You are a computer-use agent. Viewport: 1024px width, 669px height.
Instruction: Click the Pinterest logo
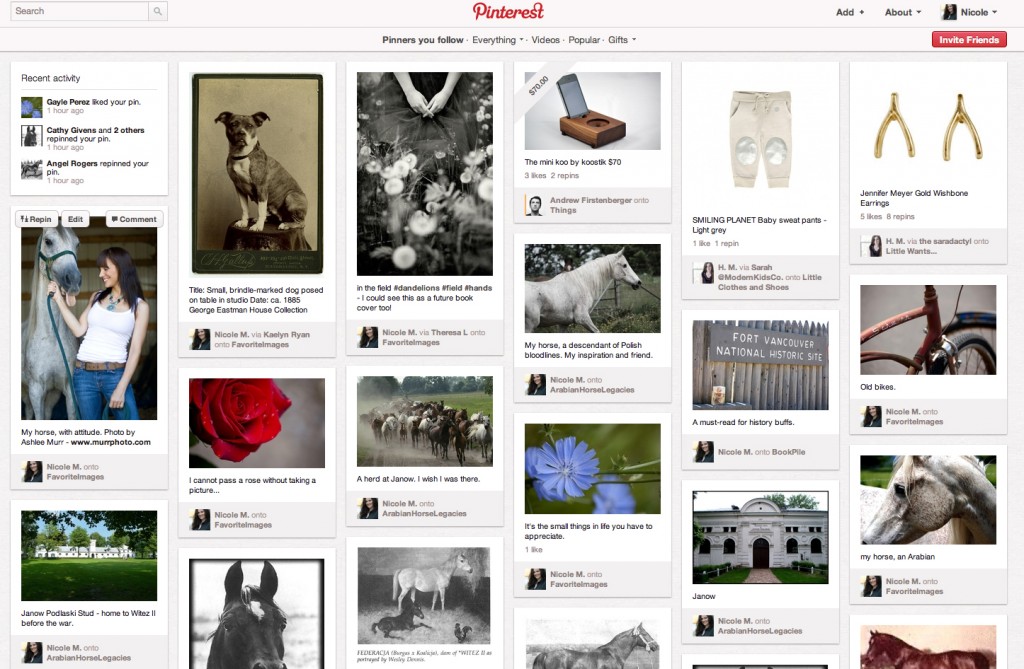[508, 12]
